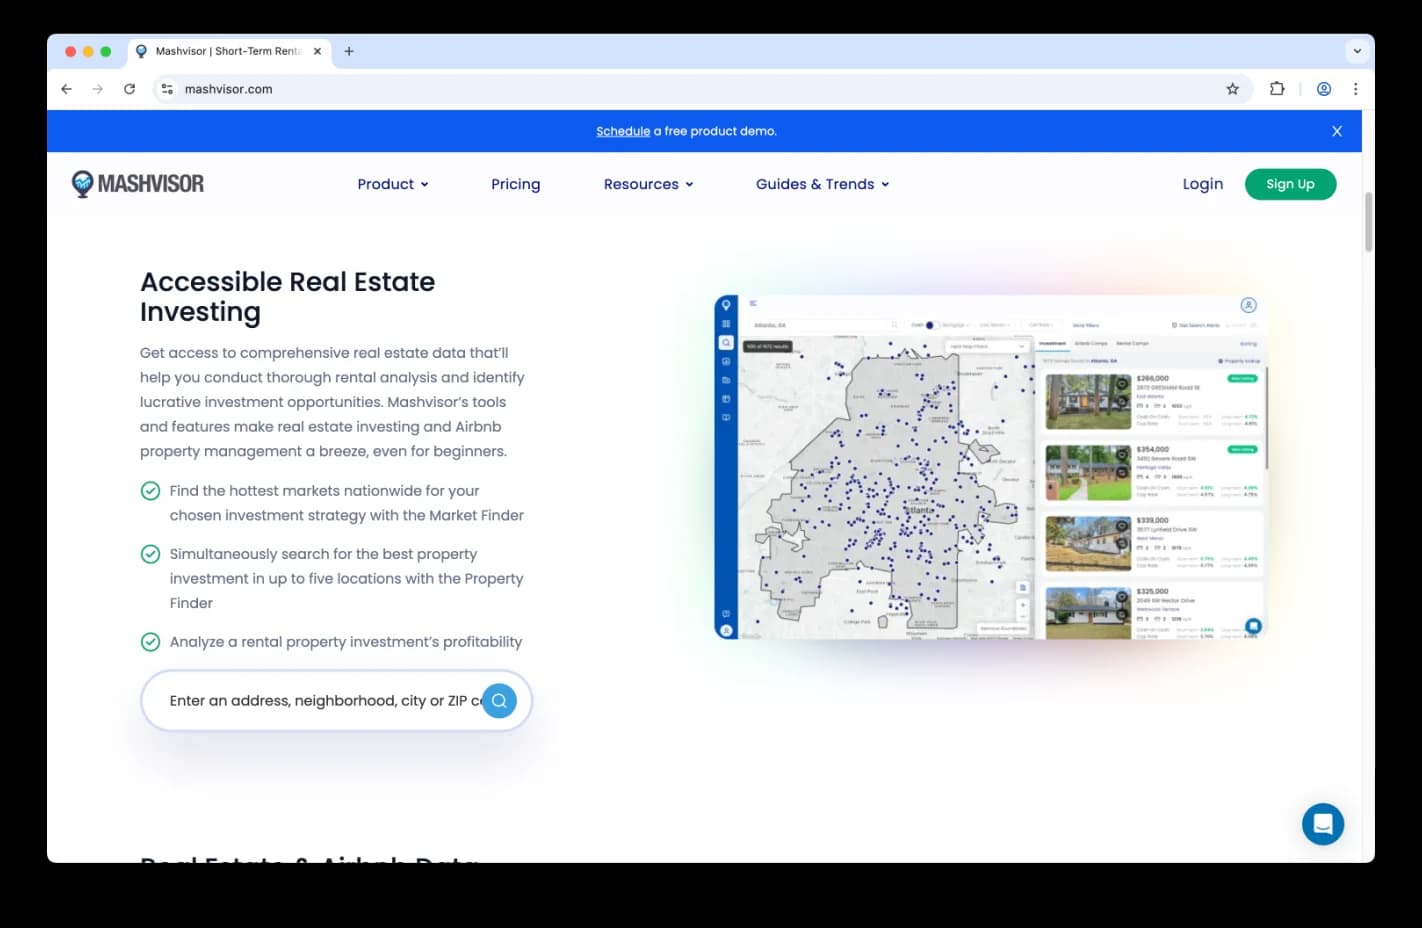Open the browser extensions icon

pos(1277,89)
